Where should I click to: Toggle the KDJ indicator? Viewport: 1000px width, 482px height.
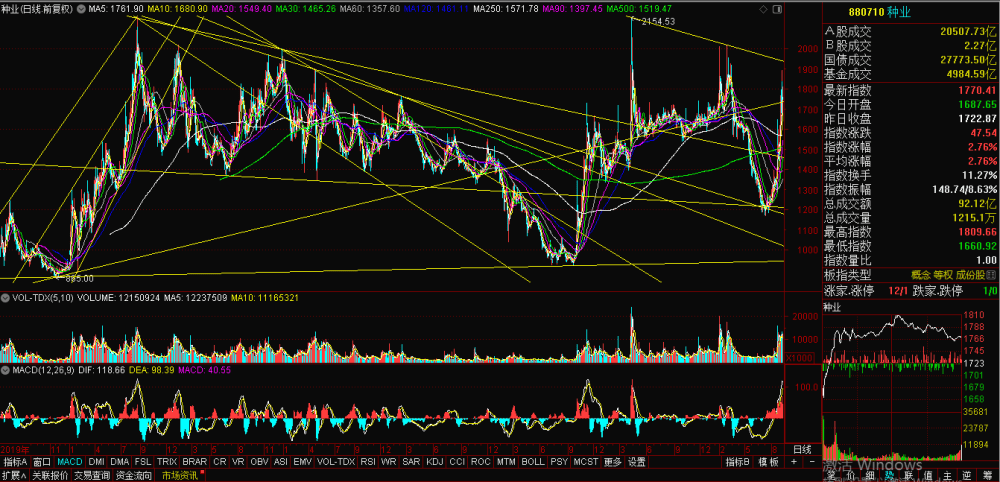[434, 462]
